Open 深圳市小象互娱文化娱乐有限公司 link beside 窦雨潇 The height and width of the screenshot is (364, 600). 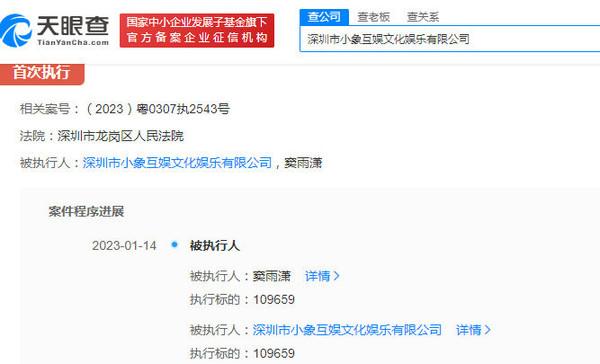[x=177, y=163]
